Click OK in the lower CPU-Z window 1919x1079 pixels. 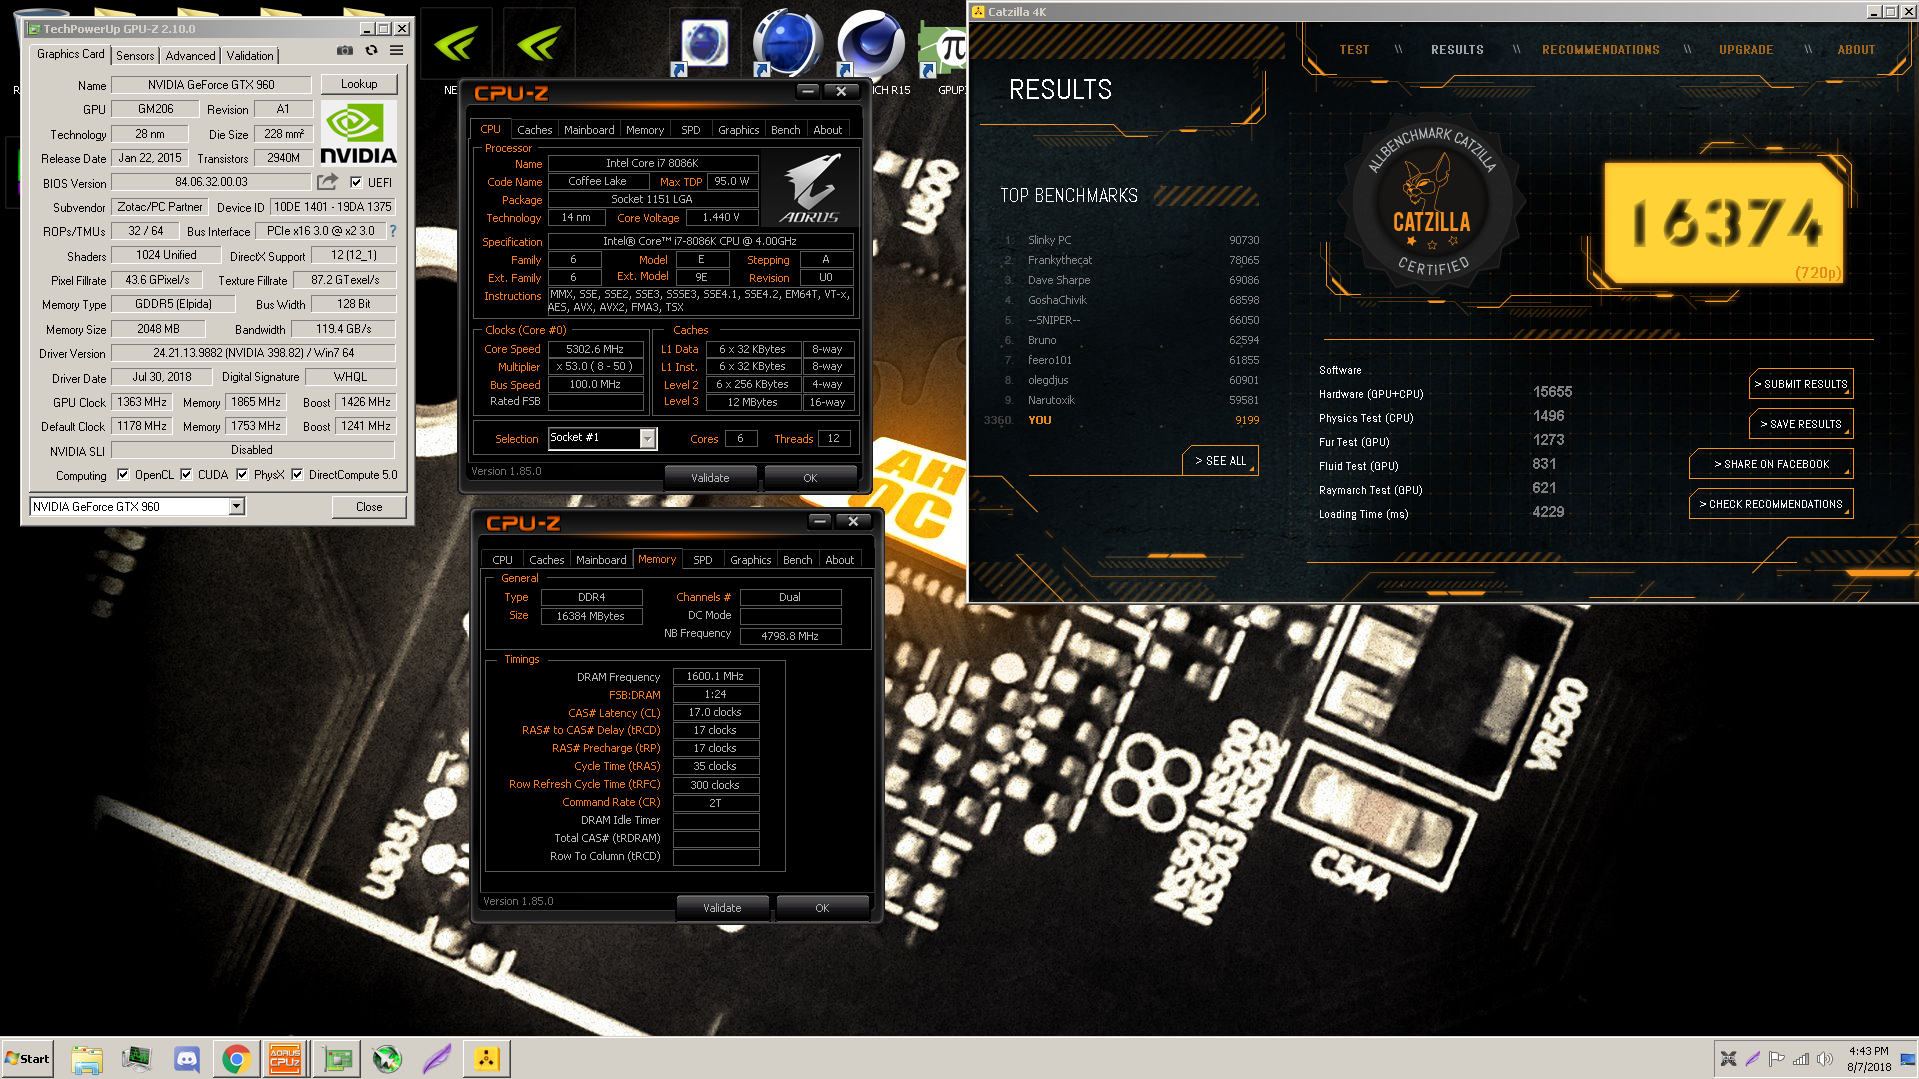(x=822, y=908)
